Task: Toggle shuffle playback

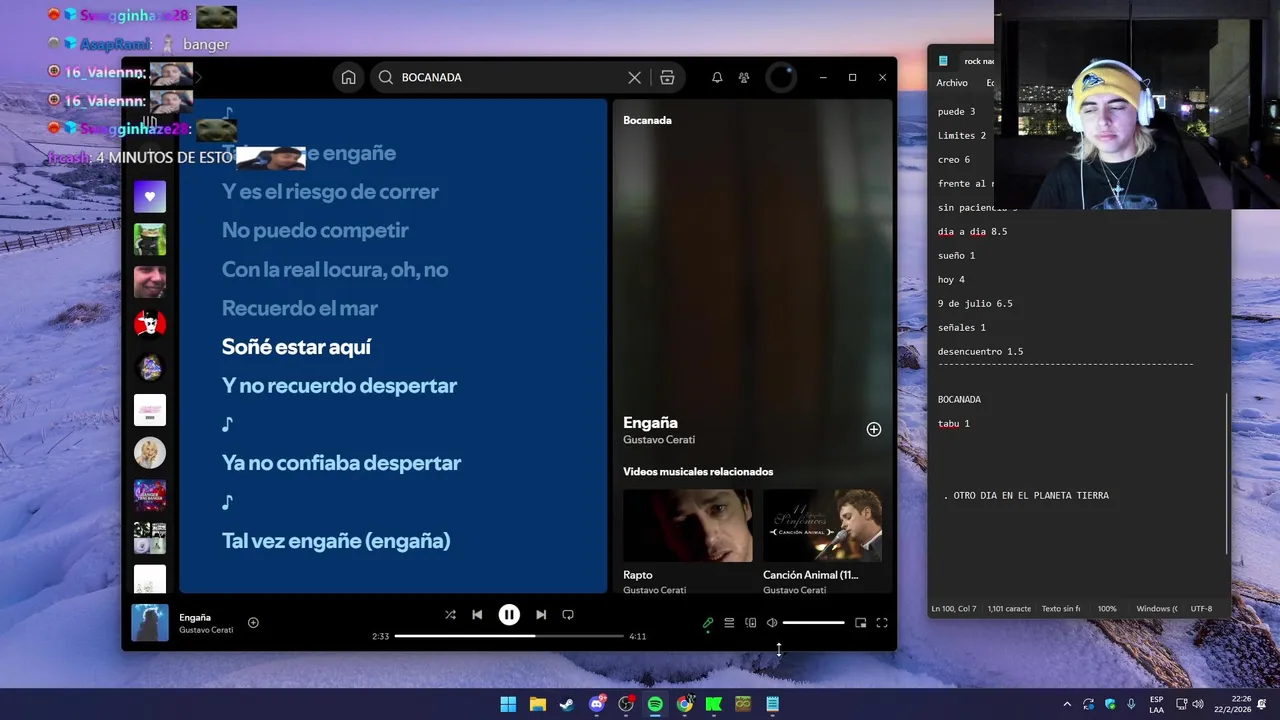Action: [x=450, y=615]
